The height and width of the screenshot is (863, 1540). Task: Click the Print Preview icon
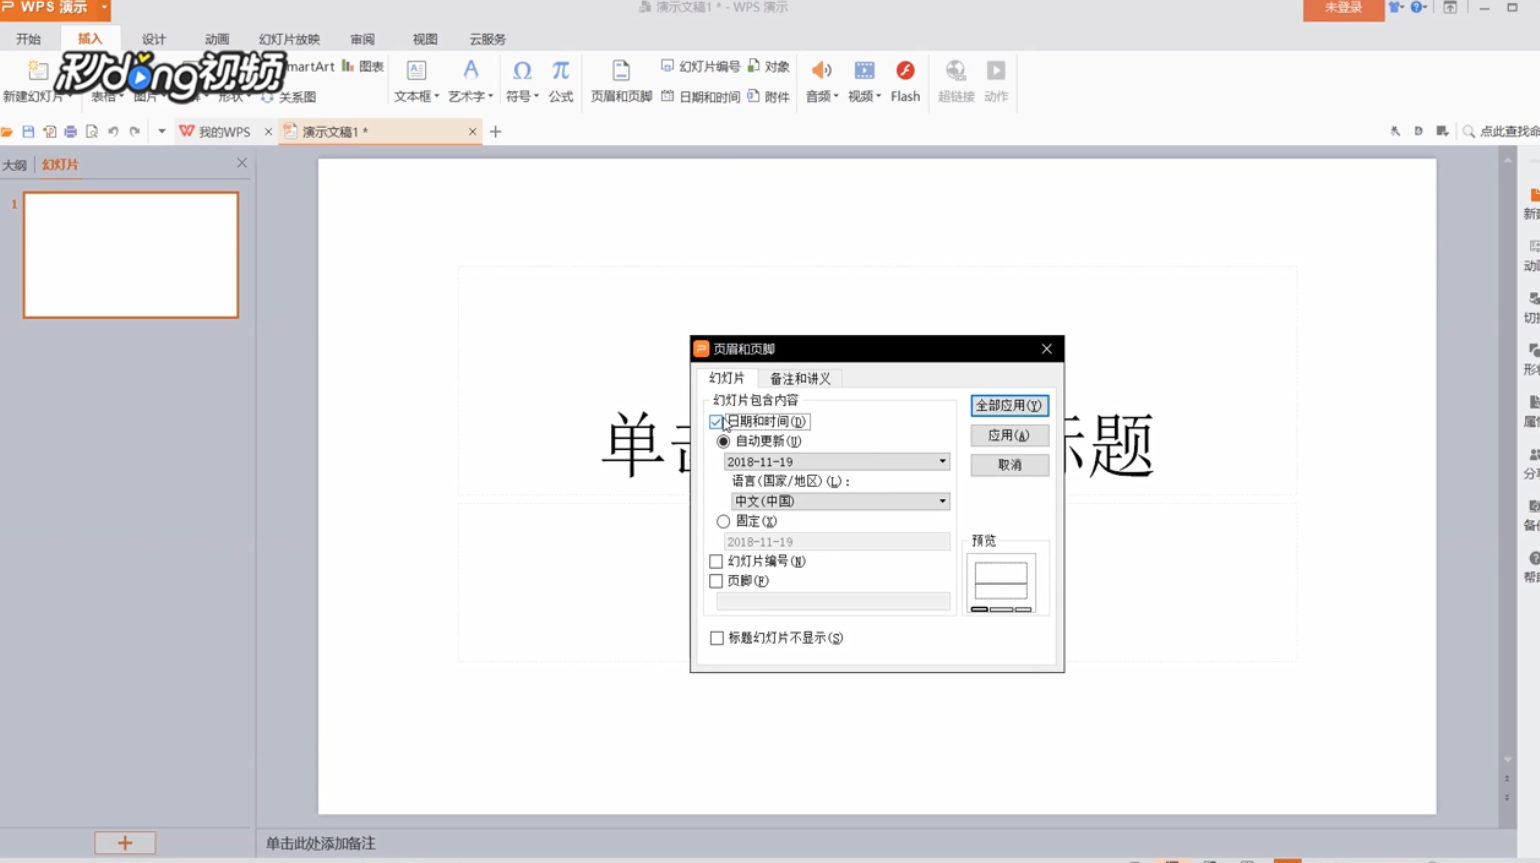click(91, 132)
